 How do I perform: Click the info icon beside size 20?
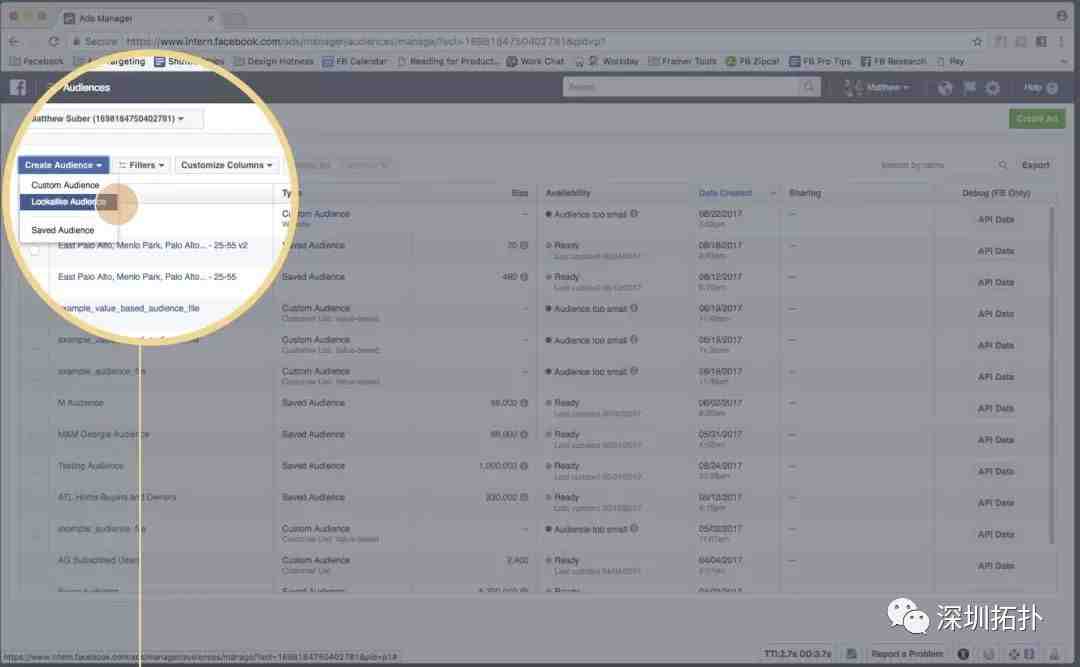coord(524,245)
